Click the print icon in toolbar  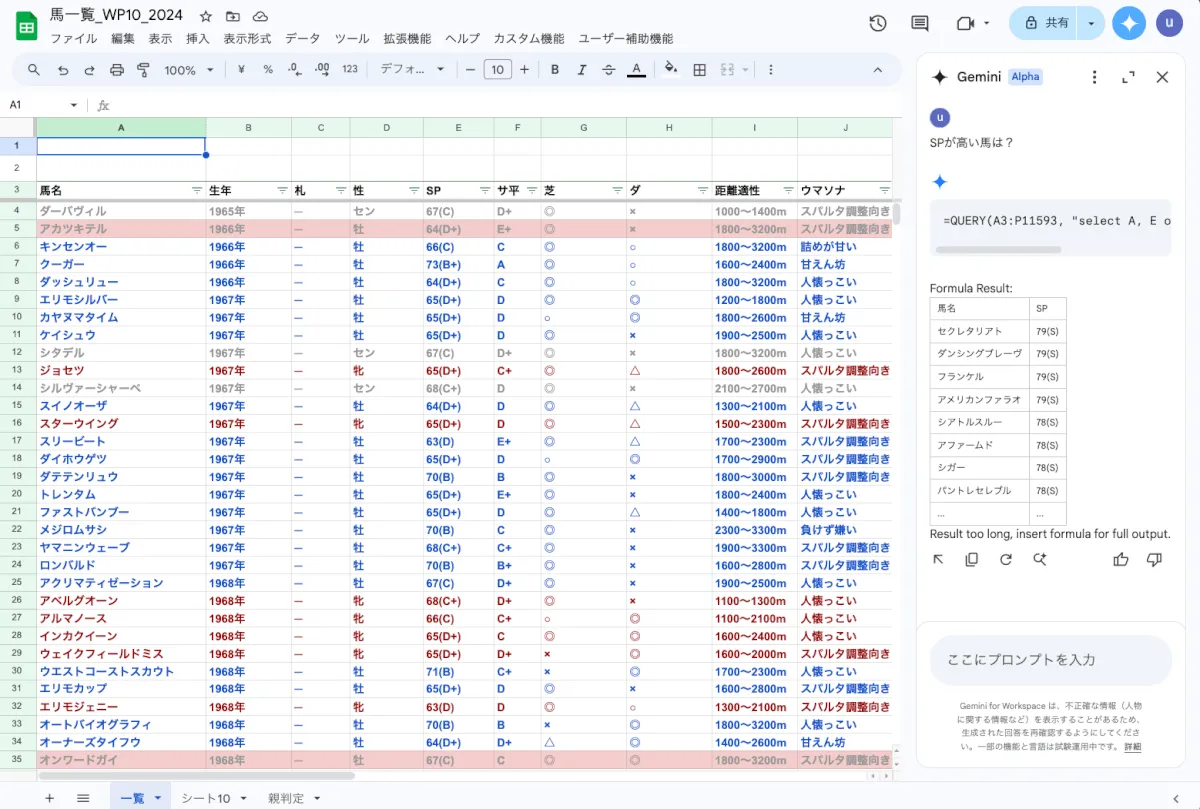tap(117, 70)
